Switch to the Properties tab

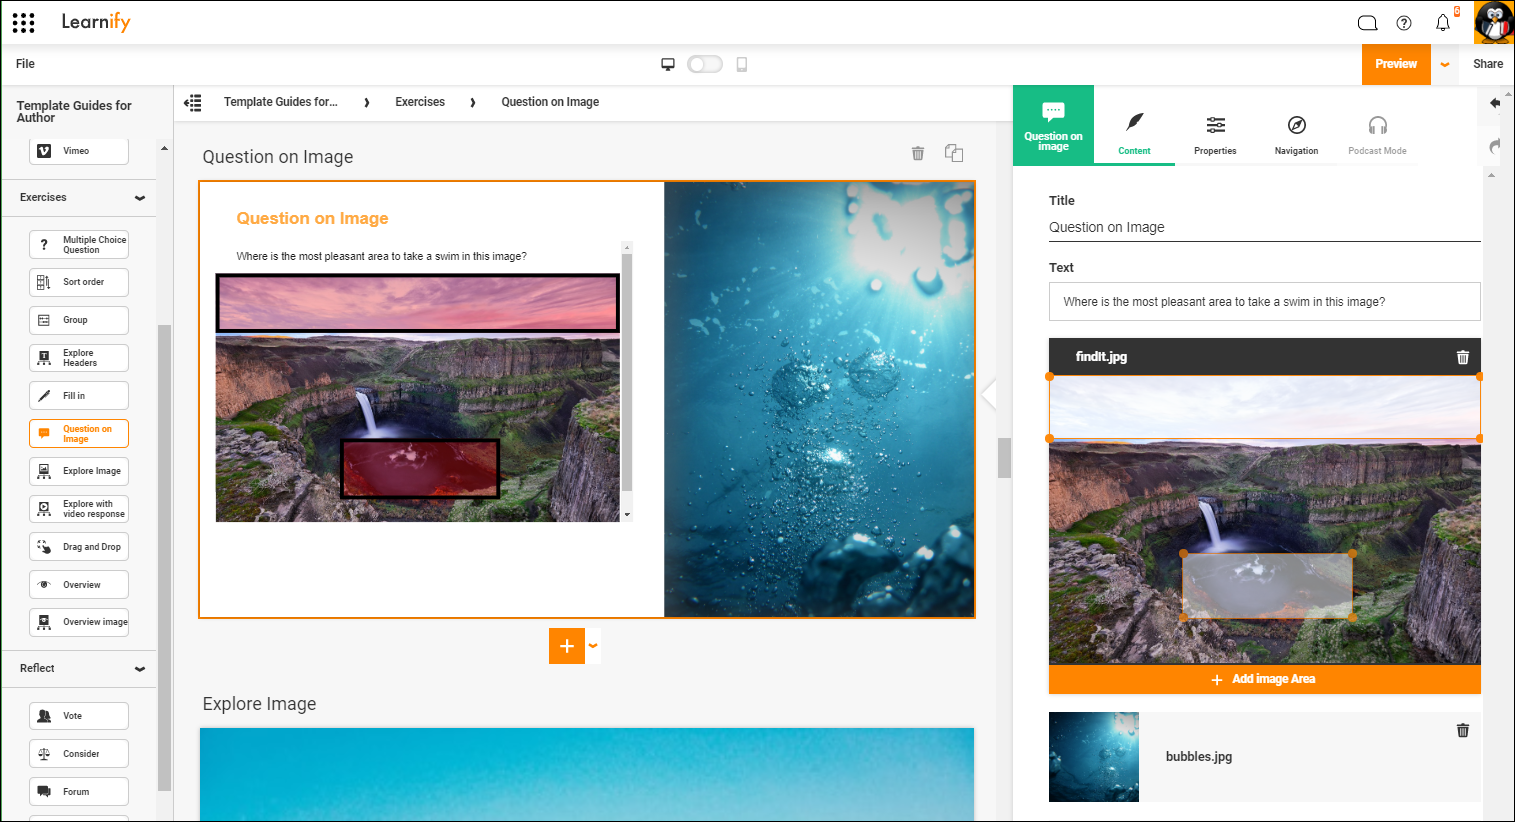click(1215, 126)
